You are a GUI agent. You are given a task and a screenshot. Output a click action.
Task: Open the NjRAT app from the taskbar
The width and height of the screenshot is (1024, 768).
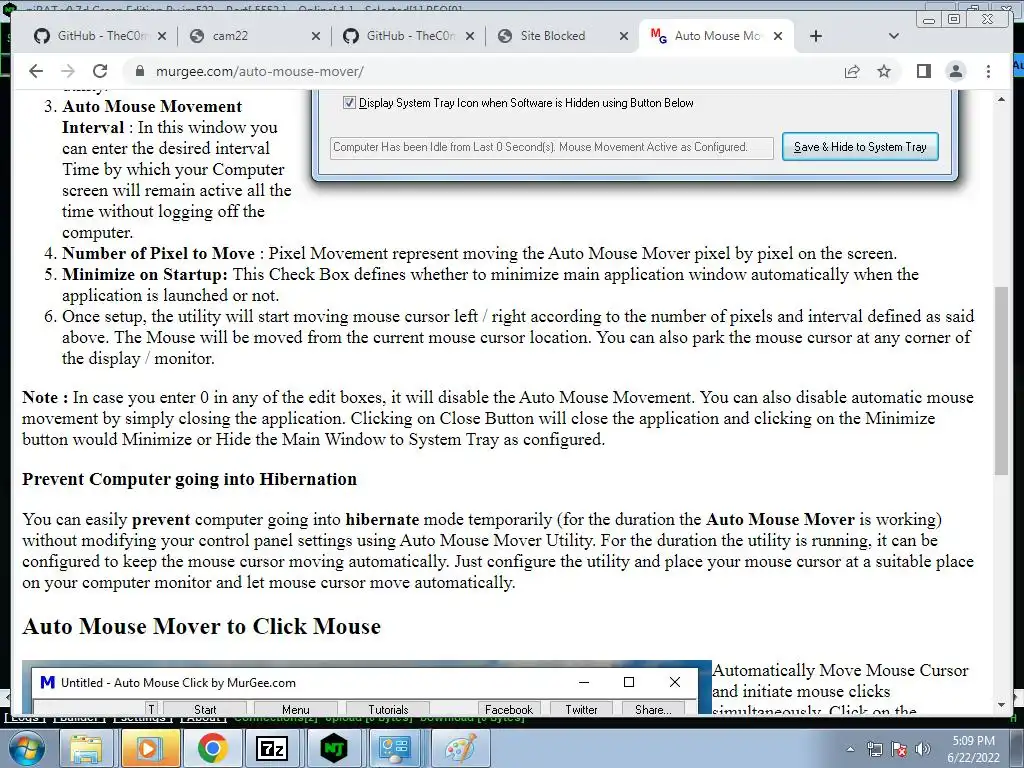pos(334,748)
